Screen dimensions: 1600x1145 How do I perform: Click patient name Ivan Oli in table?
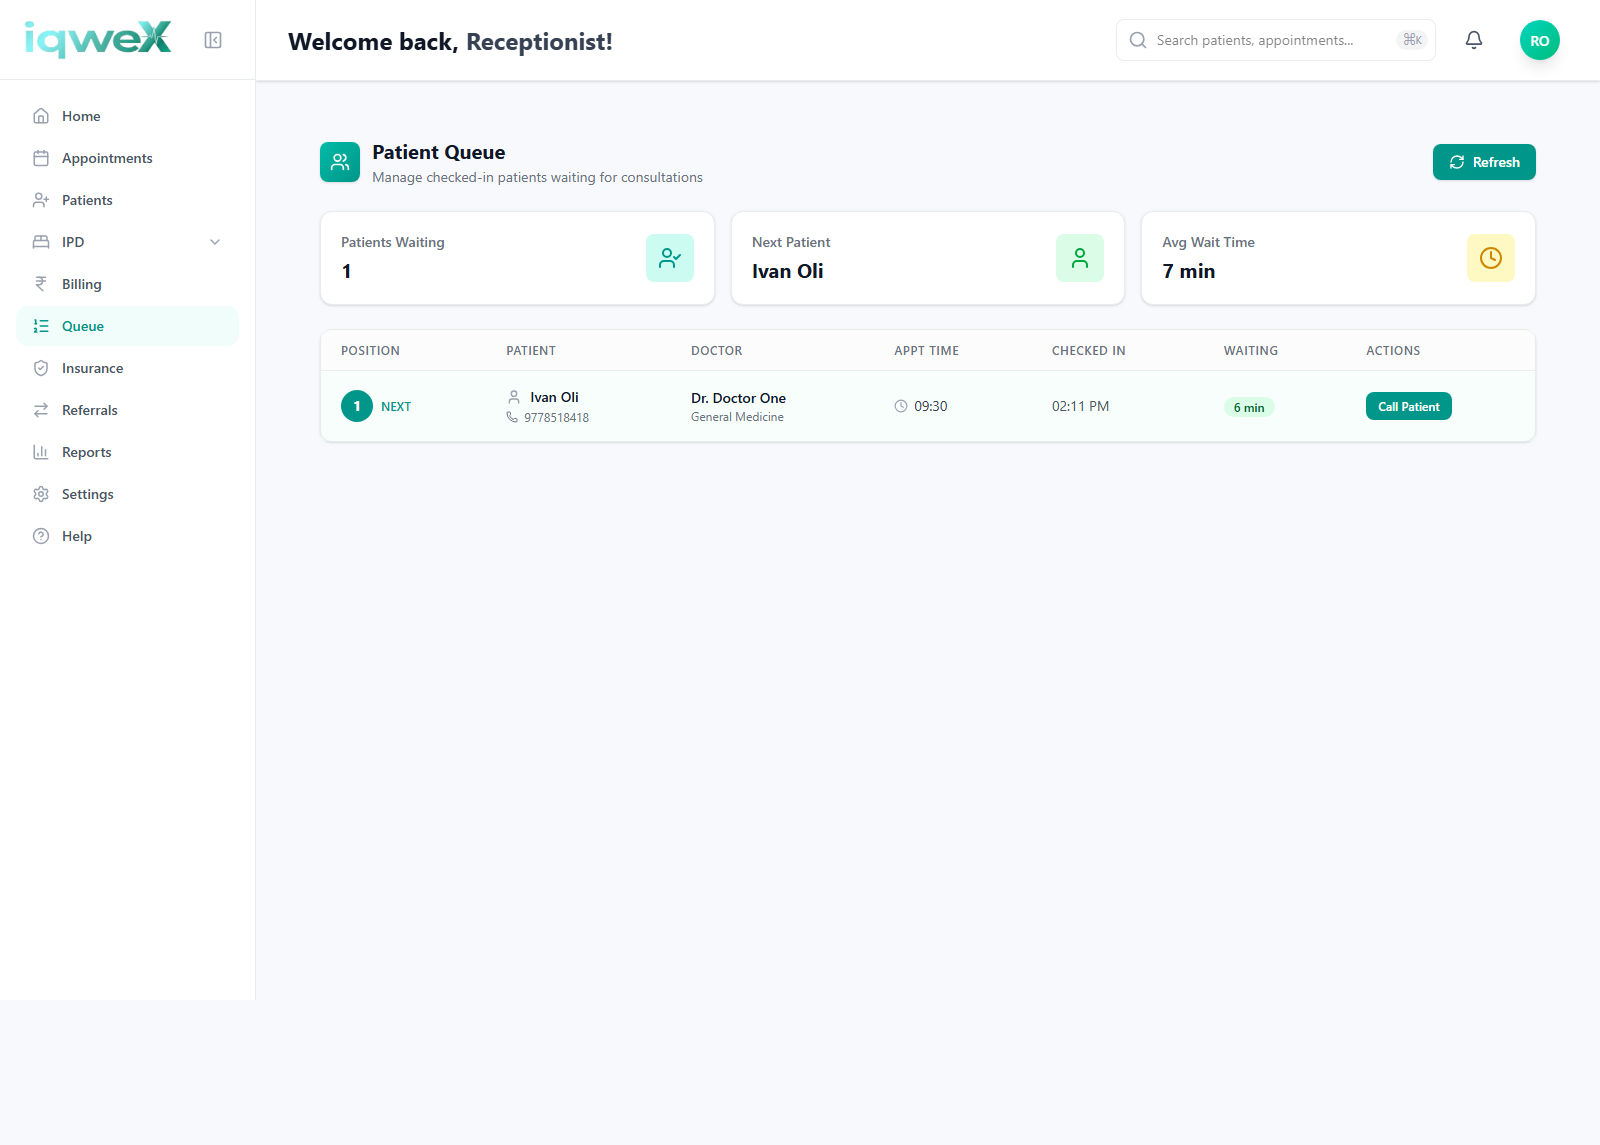point(554,397)
